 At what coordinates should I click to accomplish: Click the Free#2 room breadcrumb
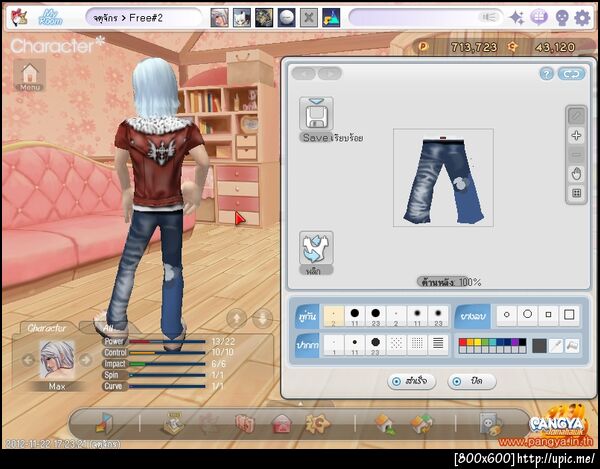point(146,18)
